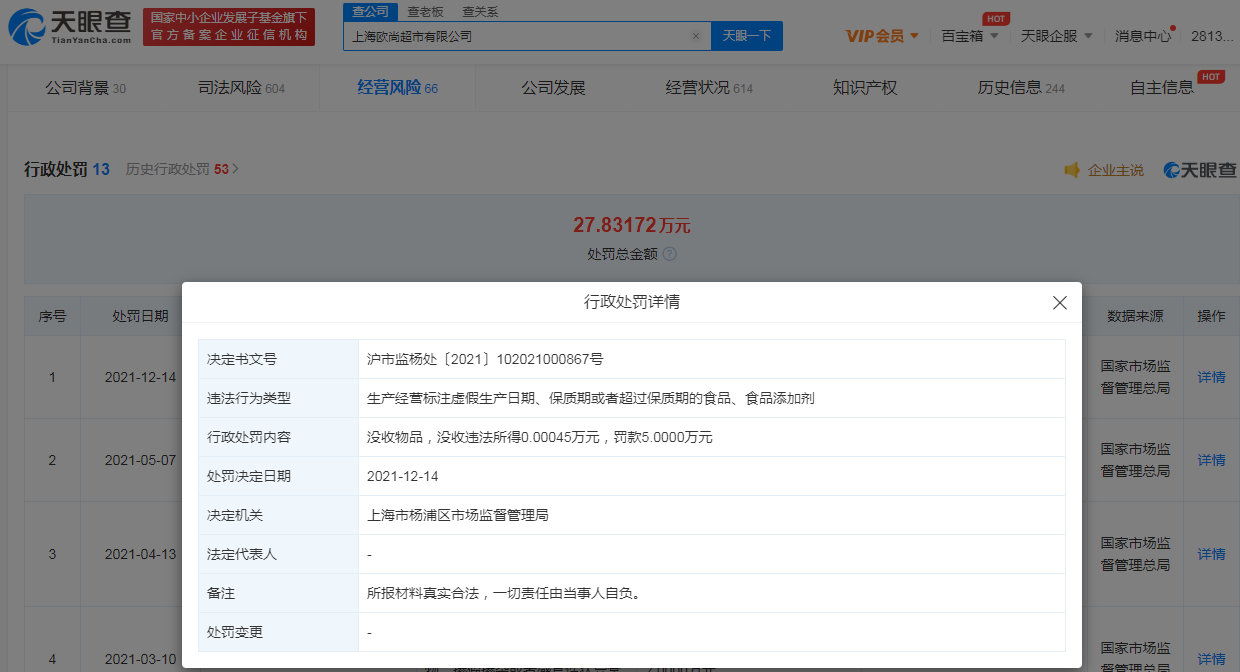Viewport: 1240px width, 672px height.
Task: Open the 消息中心 notifications
Action: [x=1143, y=36]
